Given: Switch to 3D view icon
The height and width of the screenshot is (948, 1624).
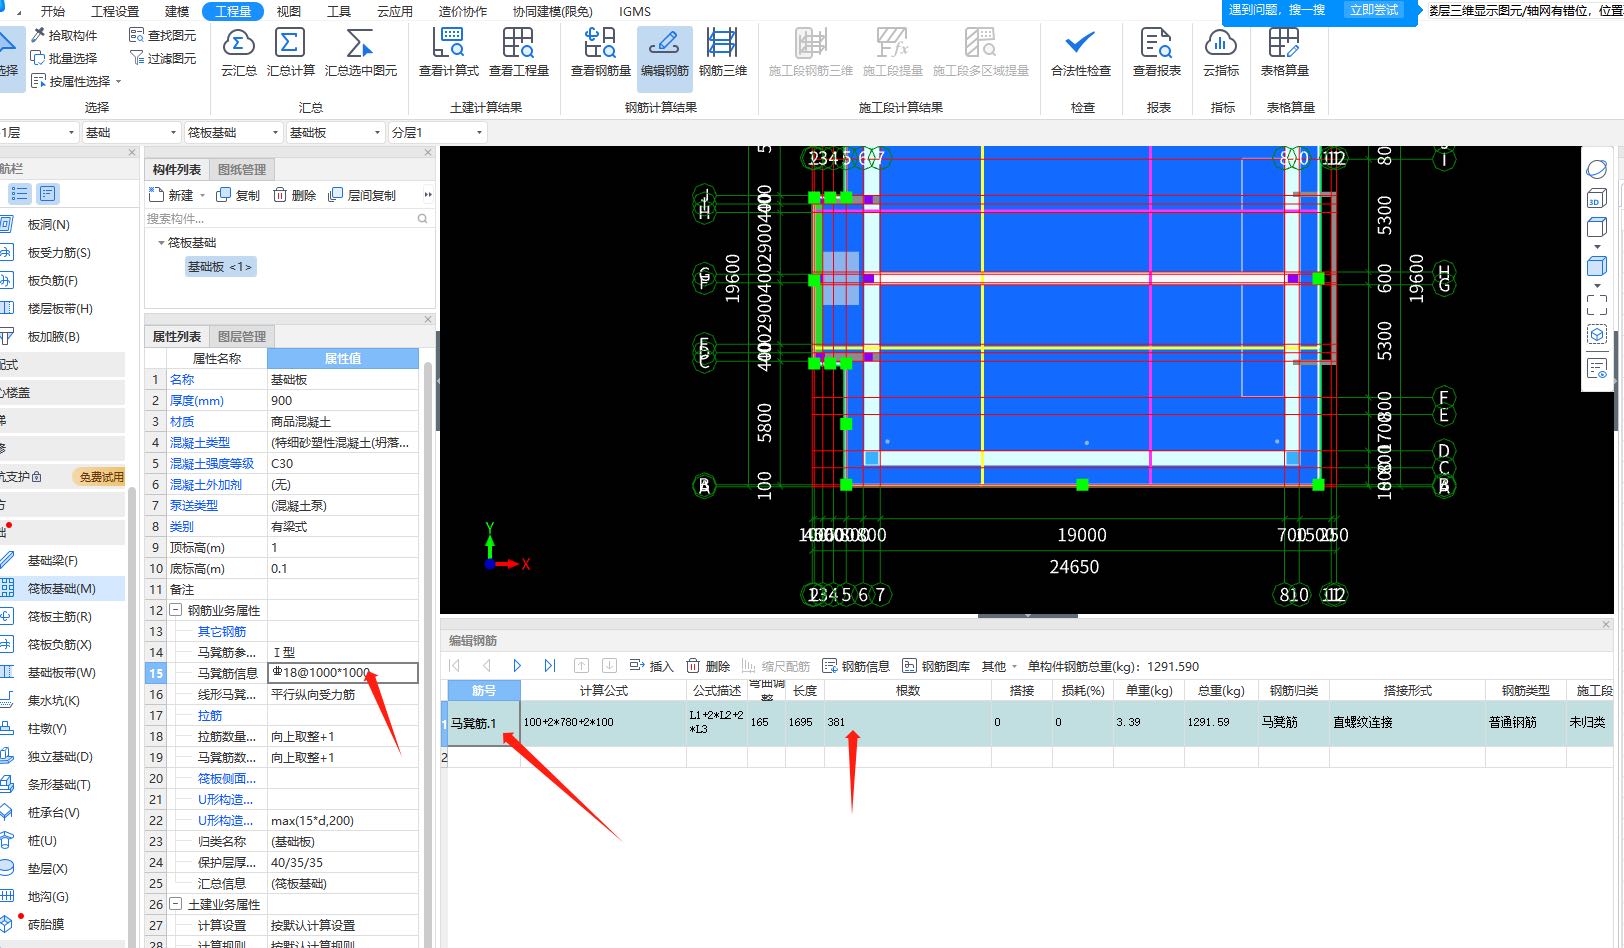Looking at the screenshot, I should [x=1597, y=199].
